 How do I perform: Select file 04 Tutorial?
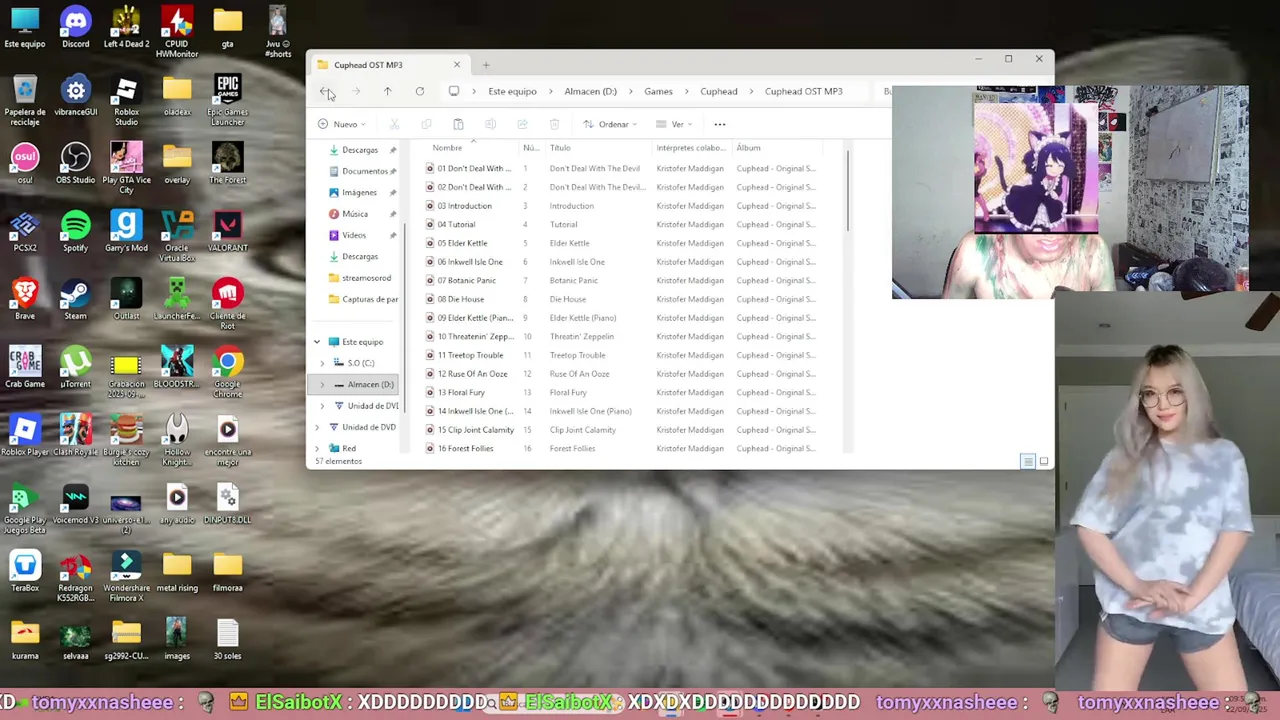pos(456,224)
